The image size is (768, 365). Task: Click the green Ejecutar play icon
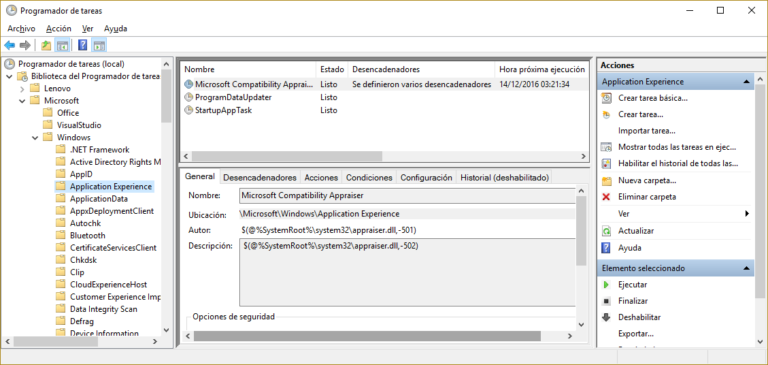606,285
